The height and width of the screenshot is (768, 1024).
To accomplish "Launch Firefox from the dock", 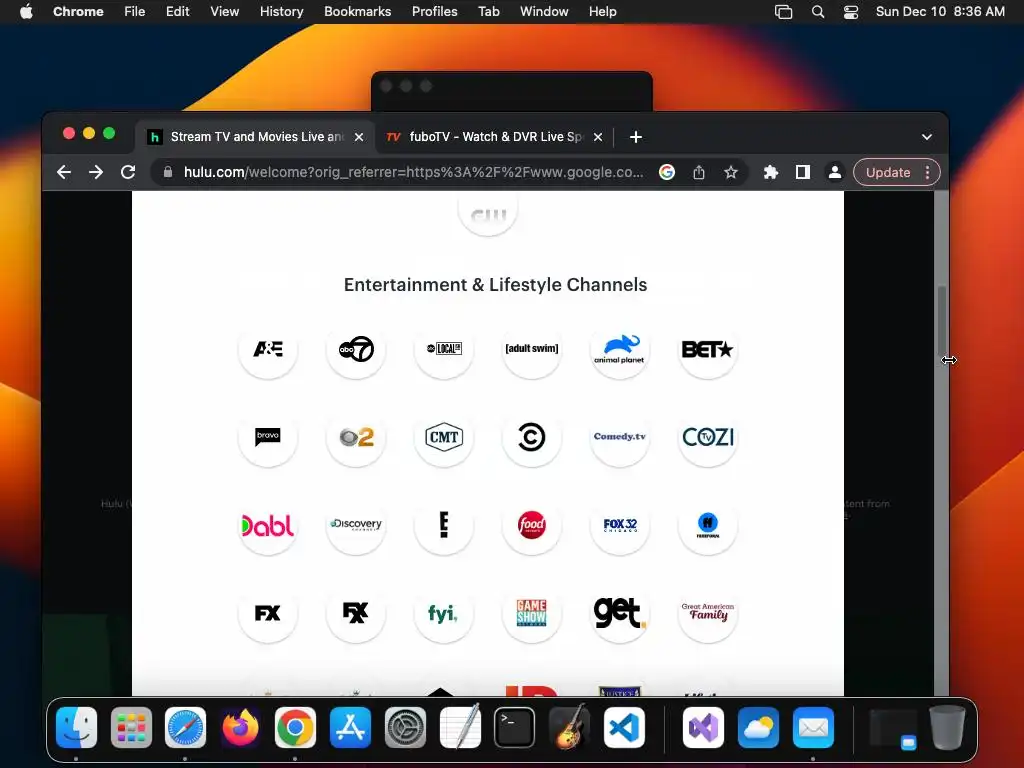I will pyautogui.click(x=240, y=727).
